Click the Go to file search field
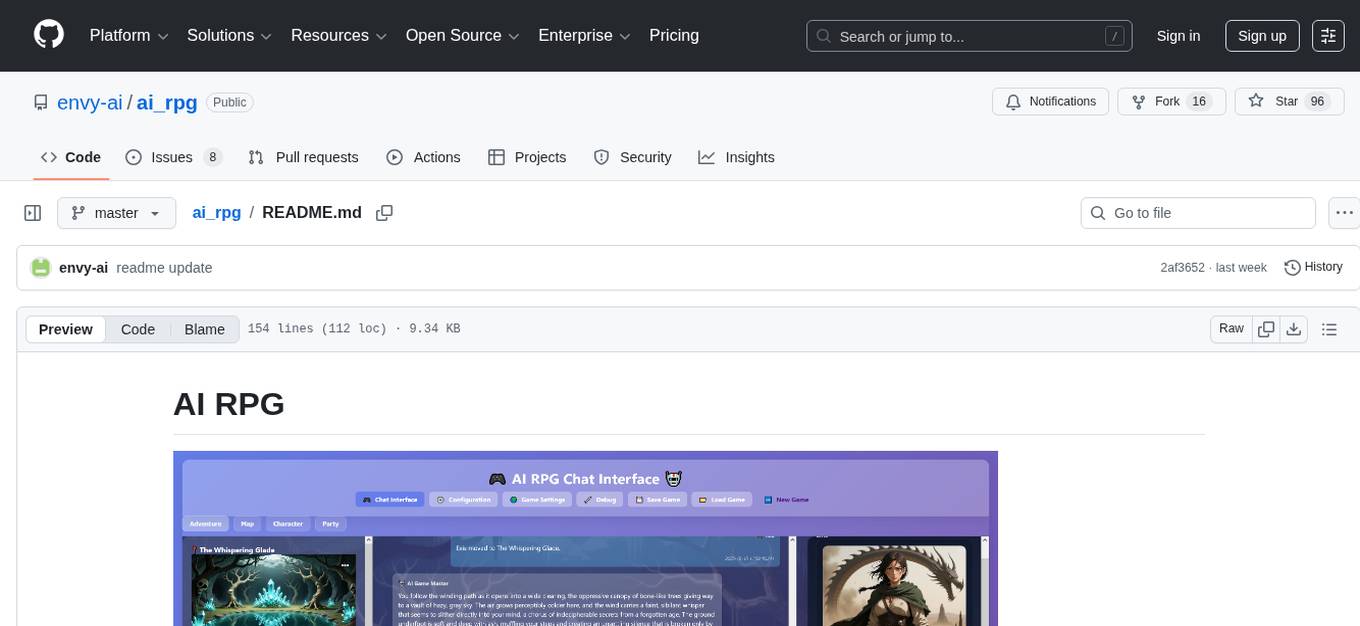 [x=1198, y=213]
